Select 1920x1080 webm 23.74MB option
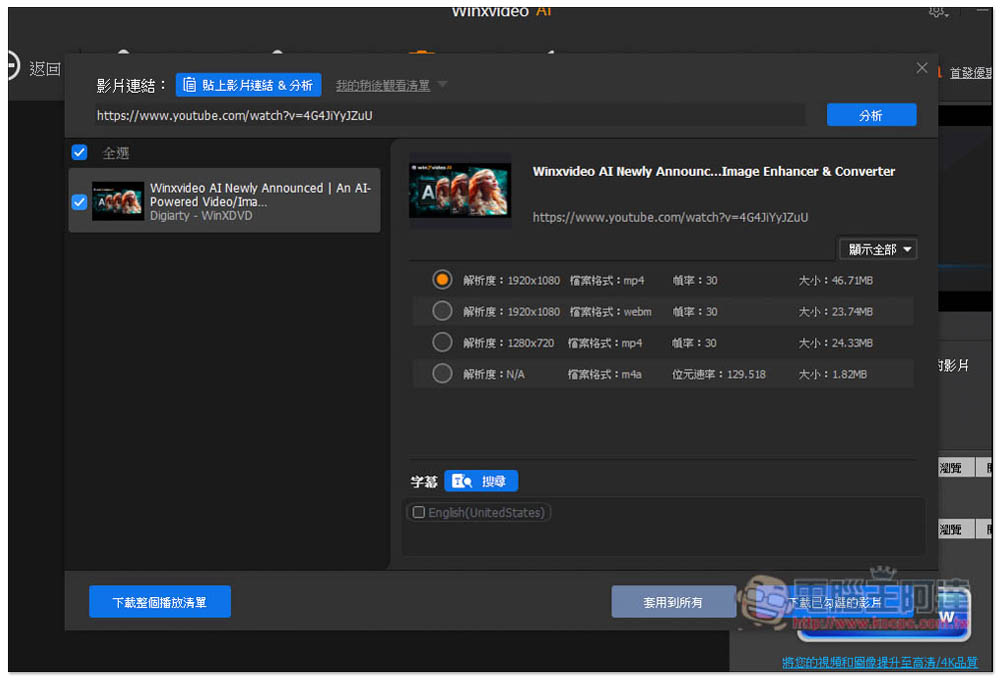 tap(442, 311)
